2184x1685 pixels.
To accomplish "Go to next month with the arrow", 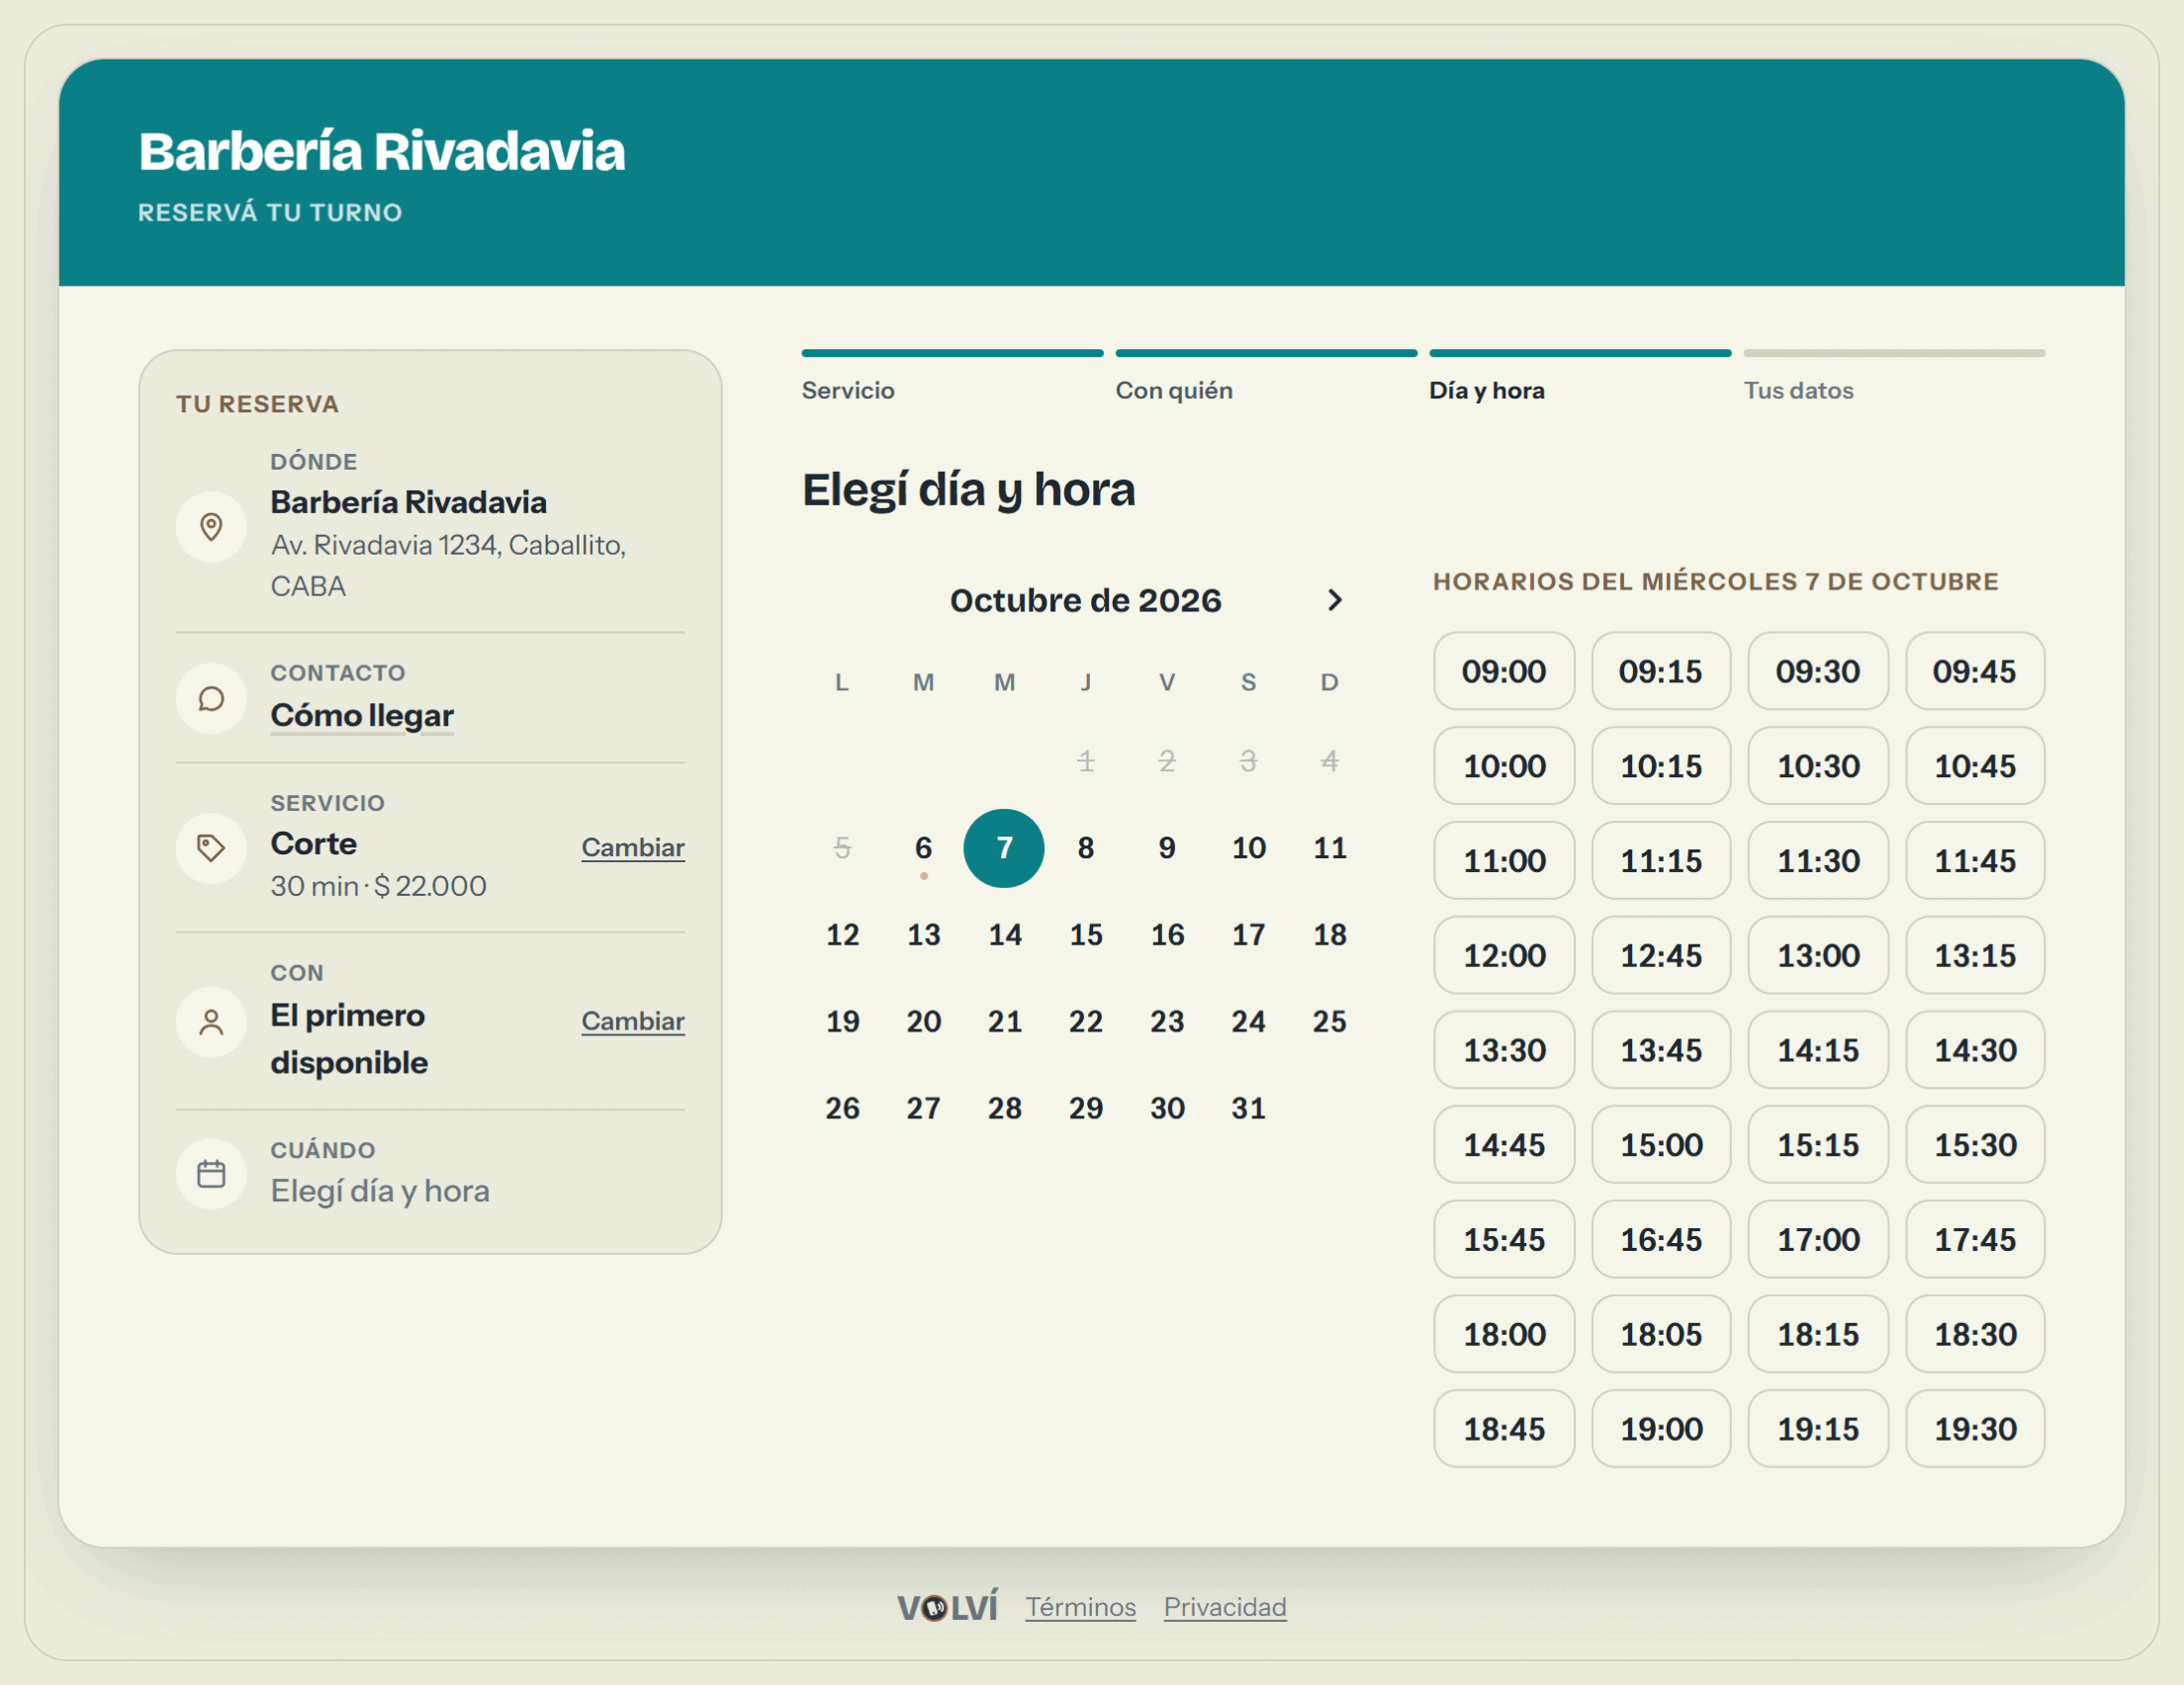I will coord(1334,600).
